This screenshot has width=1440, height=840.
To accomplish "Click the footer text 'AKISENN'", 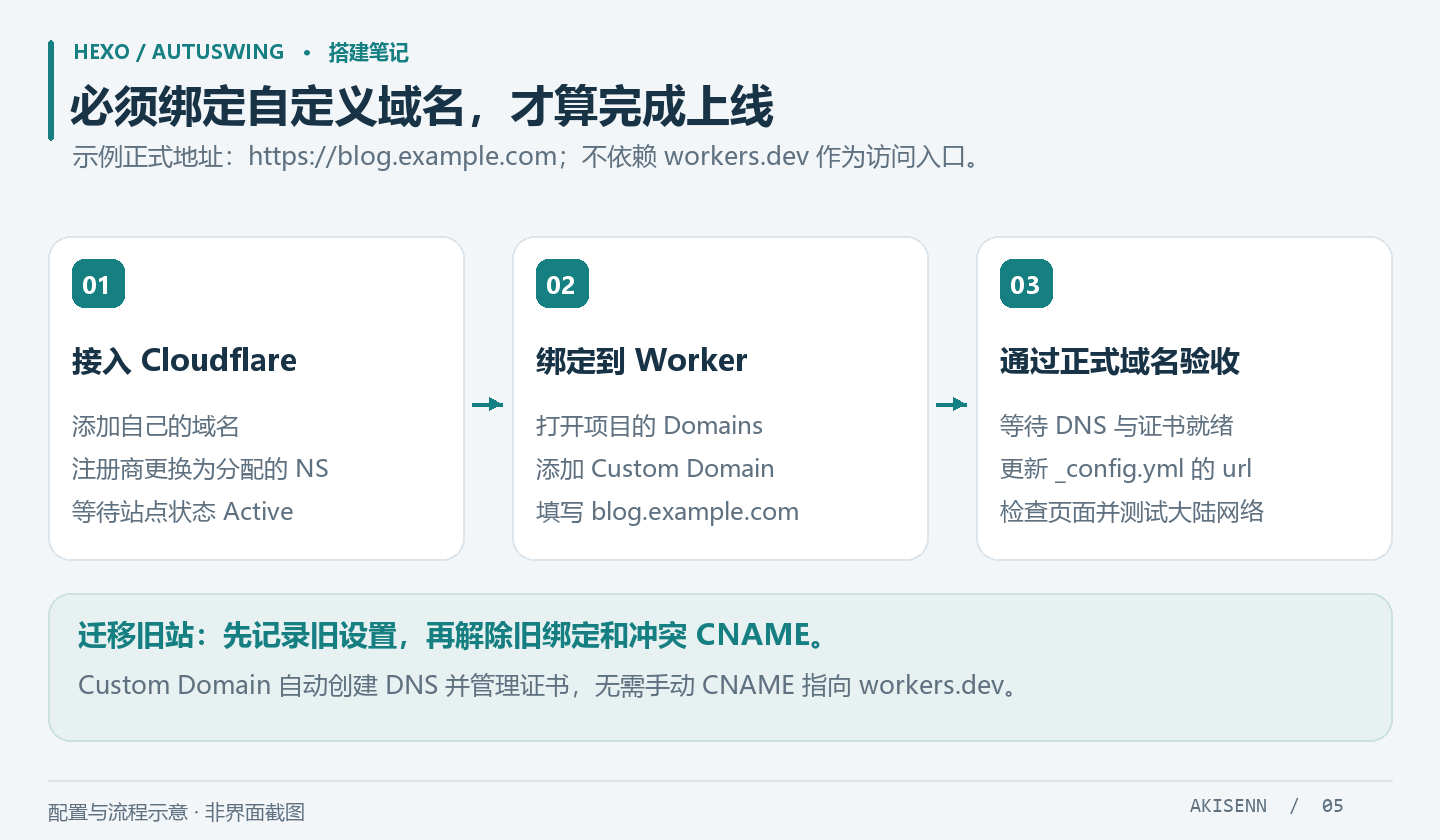I will coord(1229,806).
